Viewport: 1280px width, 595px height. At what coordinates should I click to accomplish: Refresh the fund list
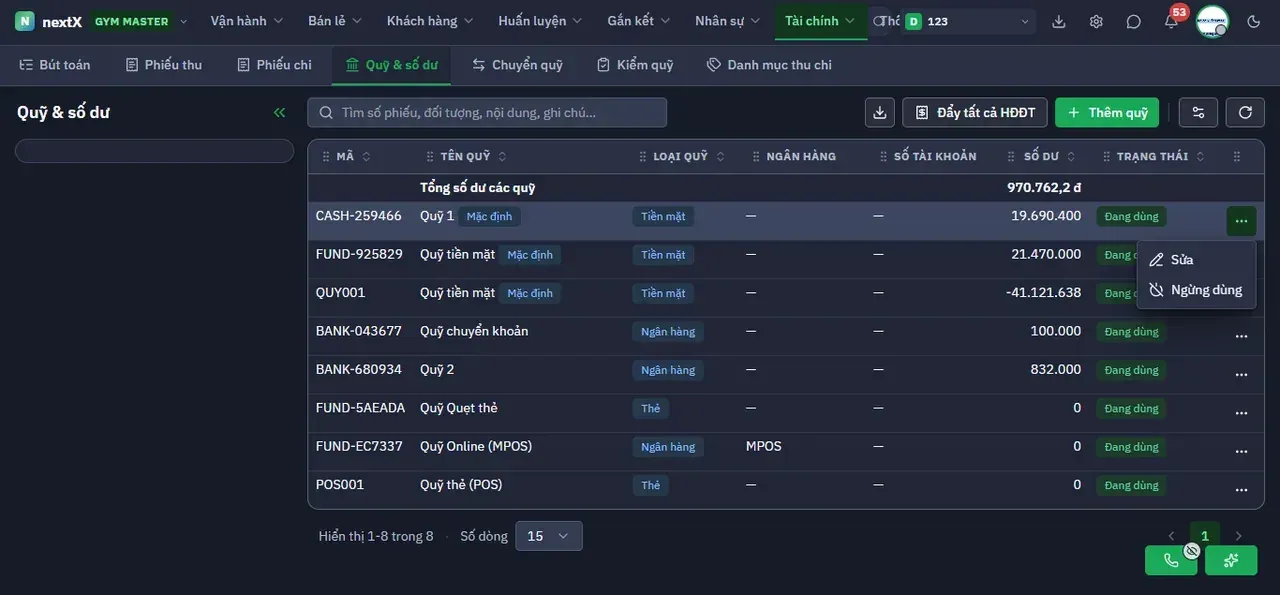tap(1245, 112)
